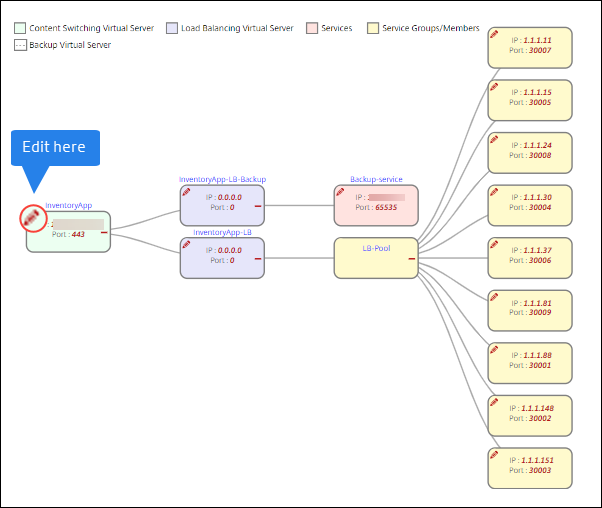
Task: Edit member with IP 1.1.1.88
Action: pyautogui.click(x=494, y=349)
